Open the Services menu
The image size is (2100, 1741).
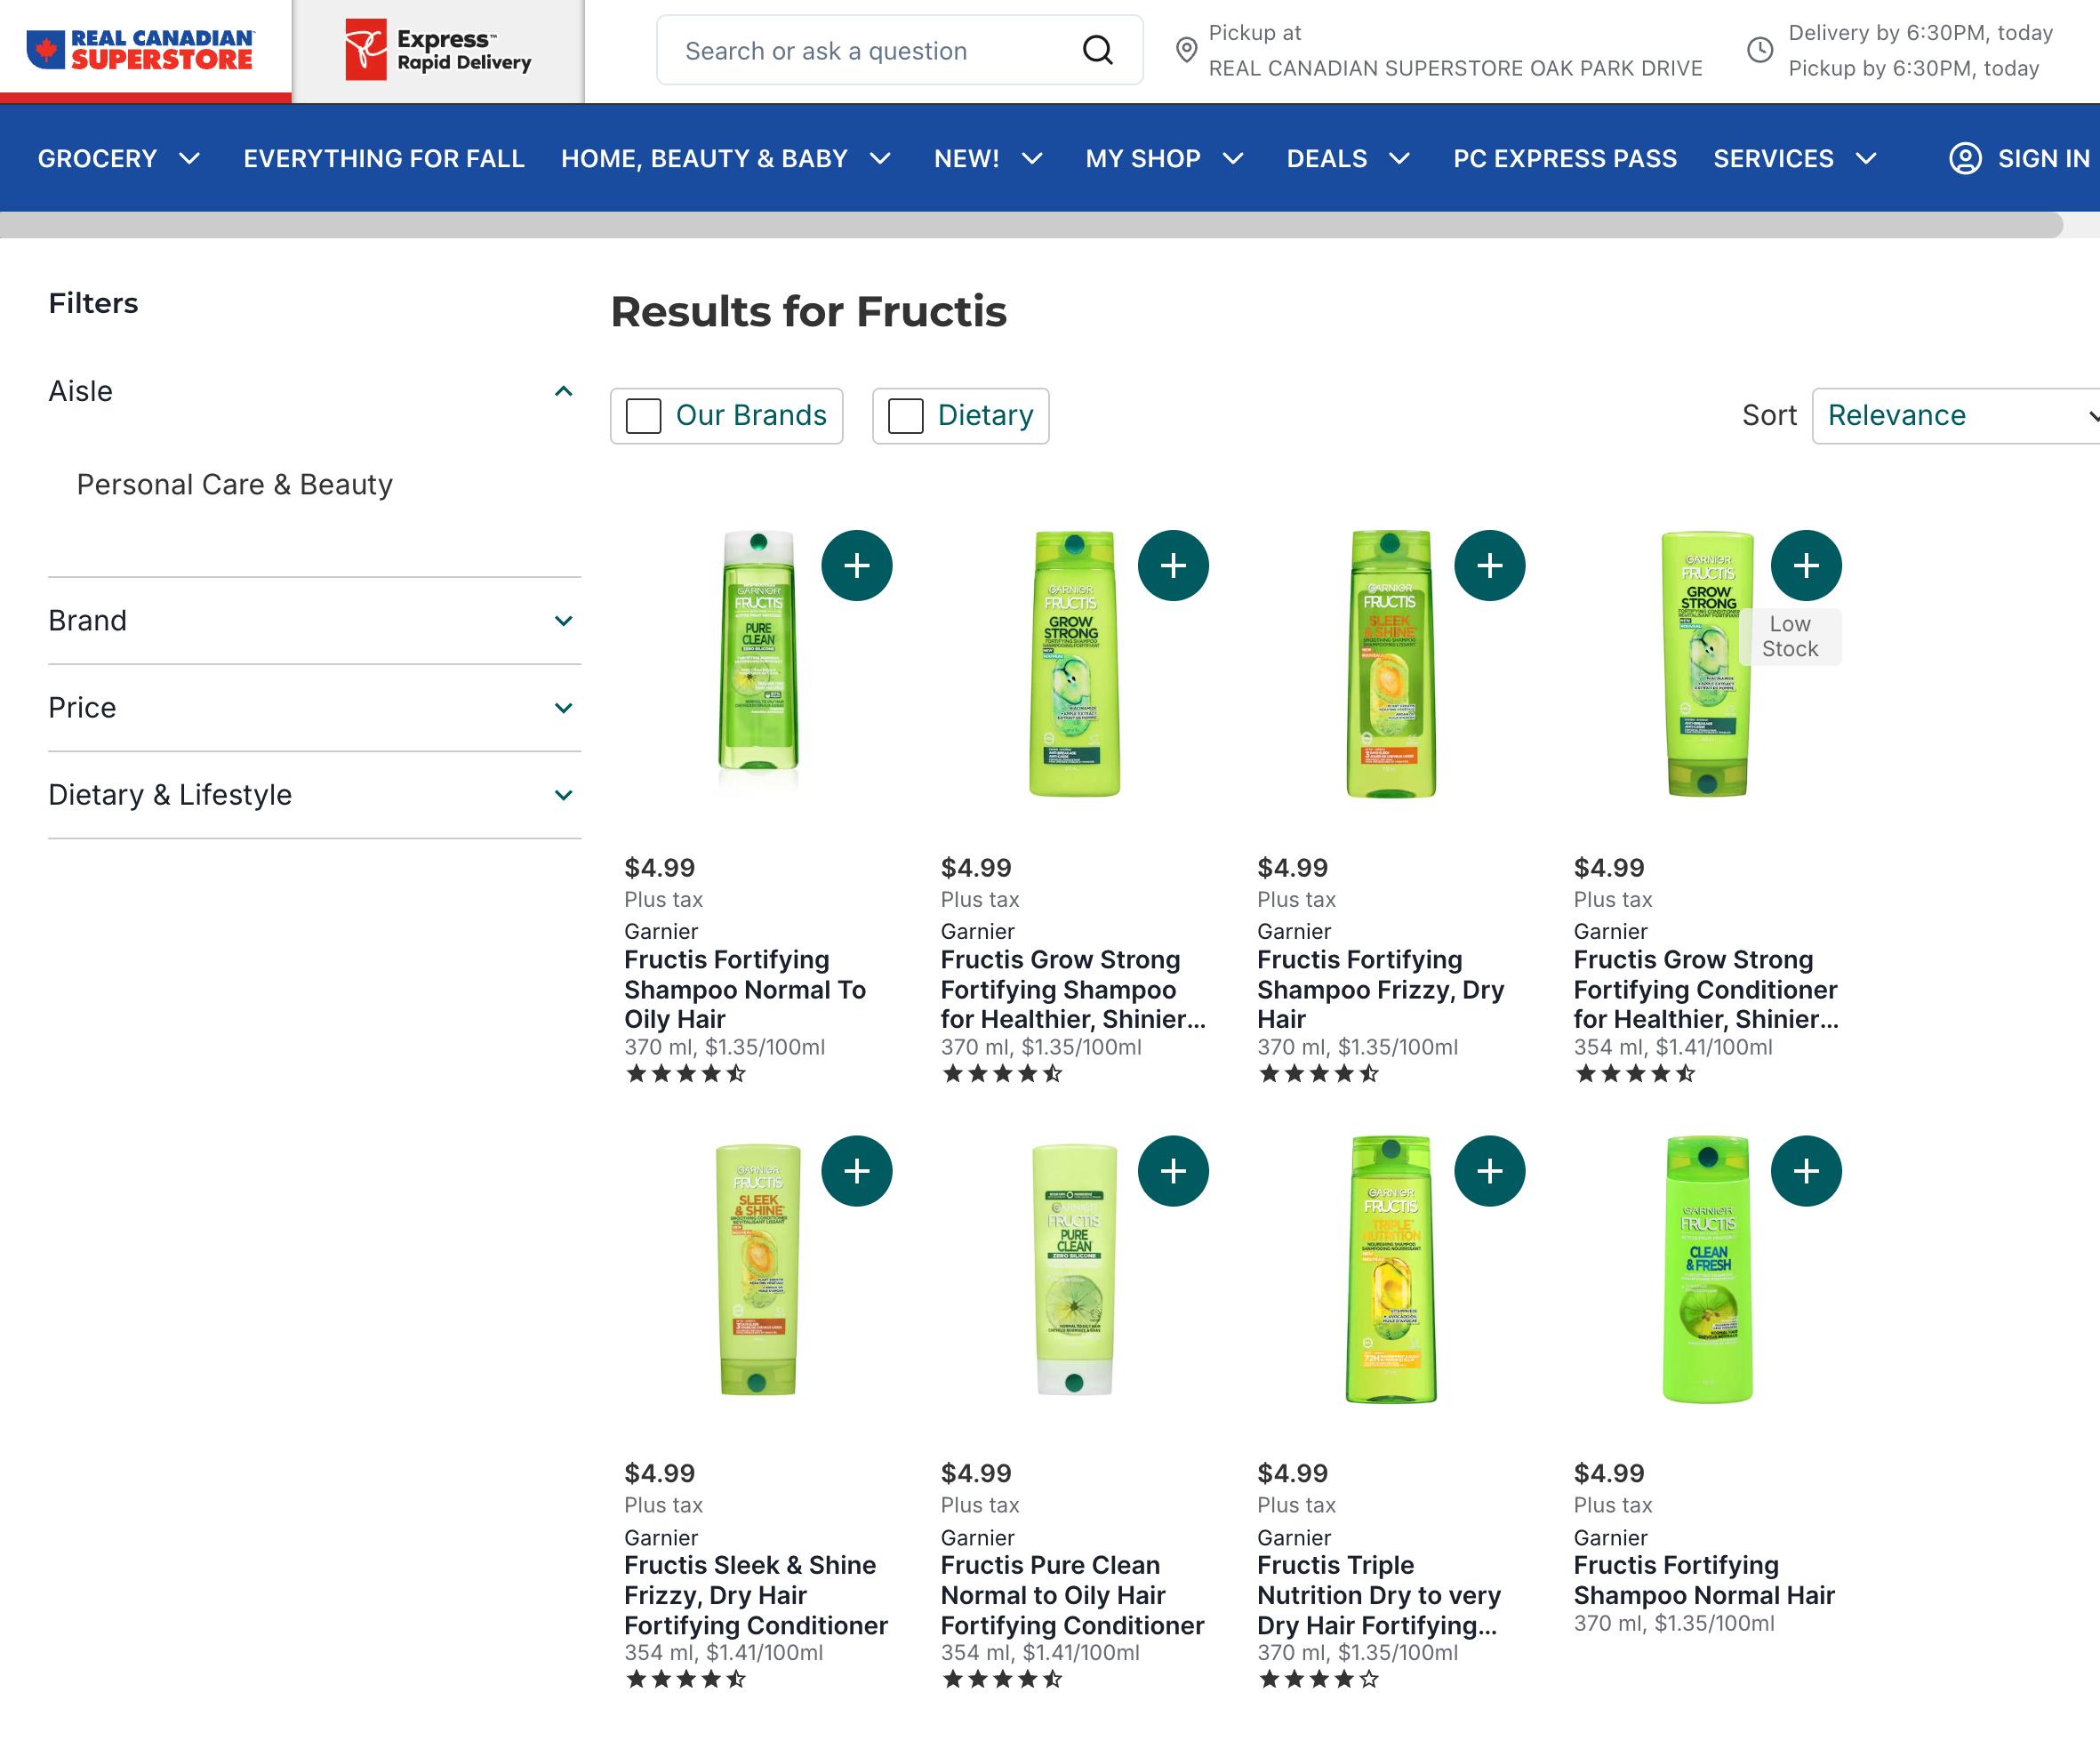point(1795,158)
